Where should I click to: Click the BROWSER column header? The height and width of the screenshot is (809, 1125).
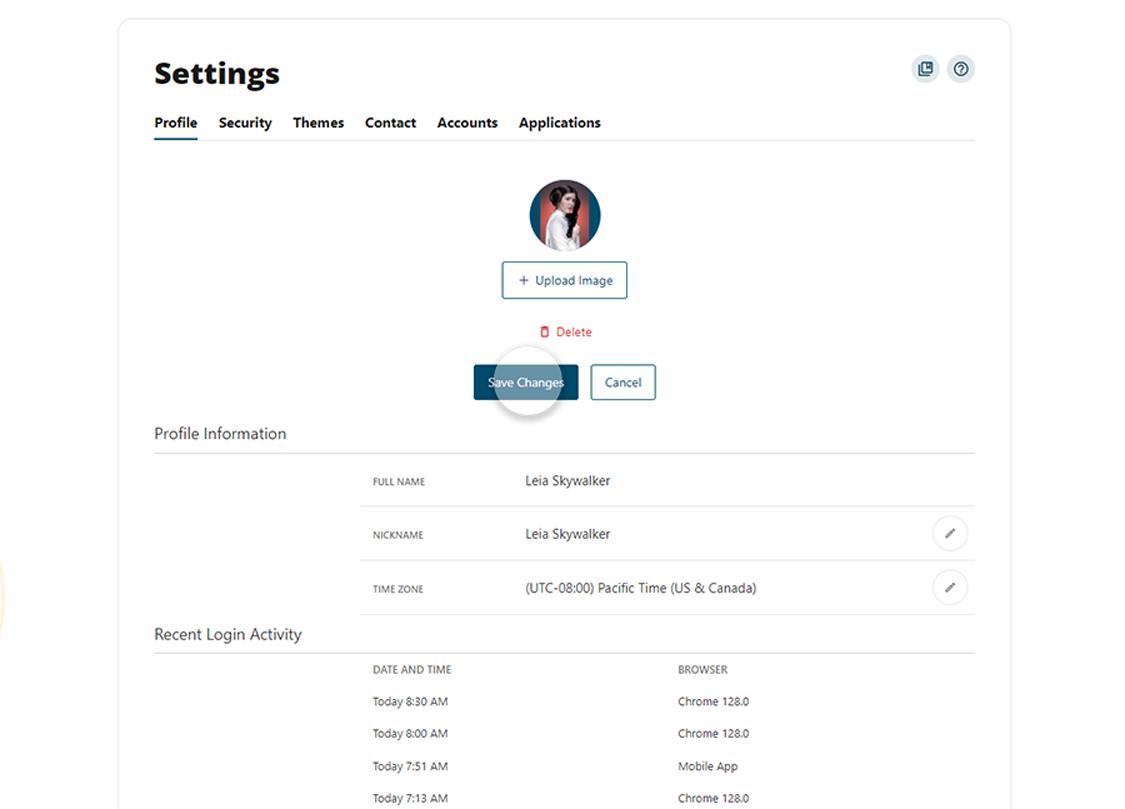(x=702, y=669)
